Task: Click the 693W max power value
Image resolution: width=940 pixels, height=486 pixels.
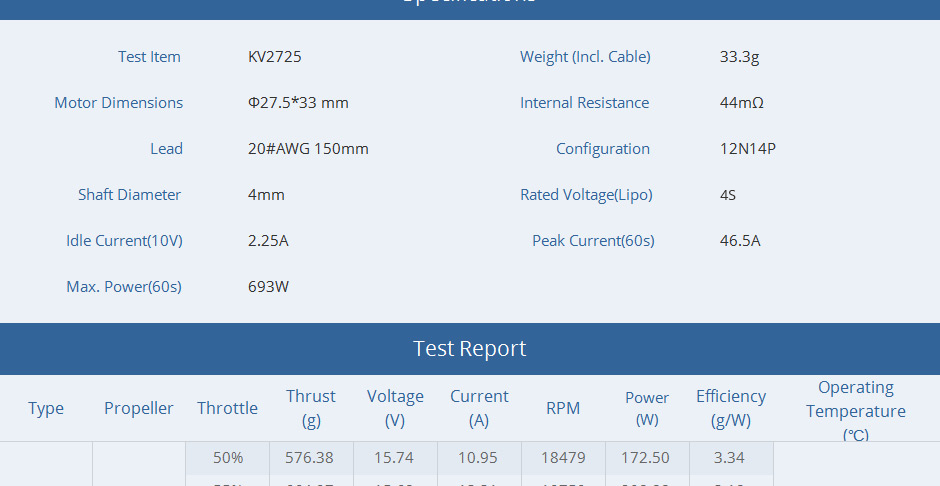Action: coord(268,287)
